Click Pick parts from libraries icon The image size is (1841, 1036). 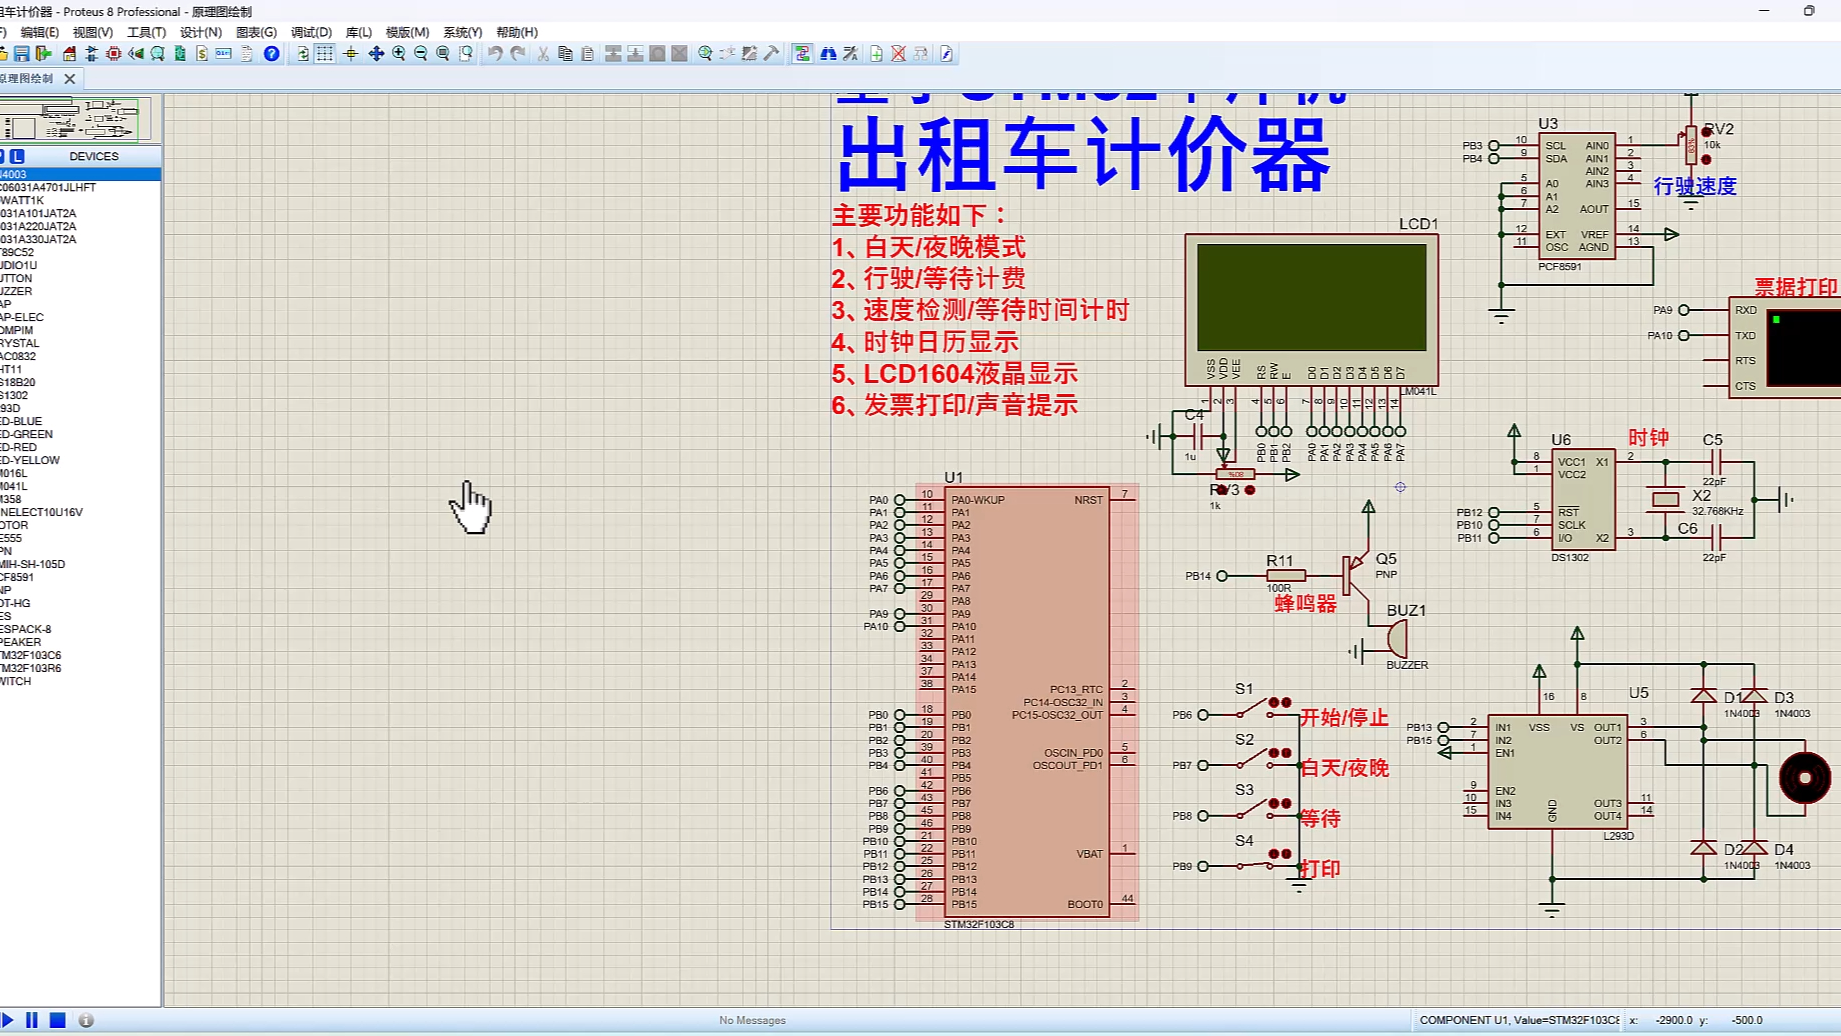pyautogui.click(x=705, y=54)
